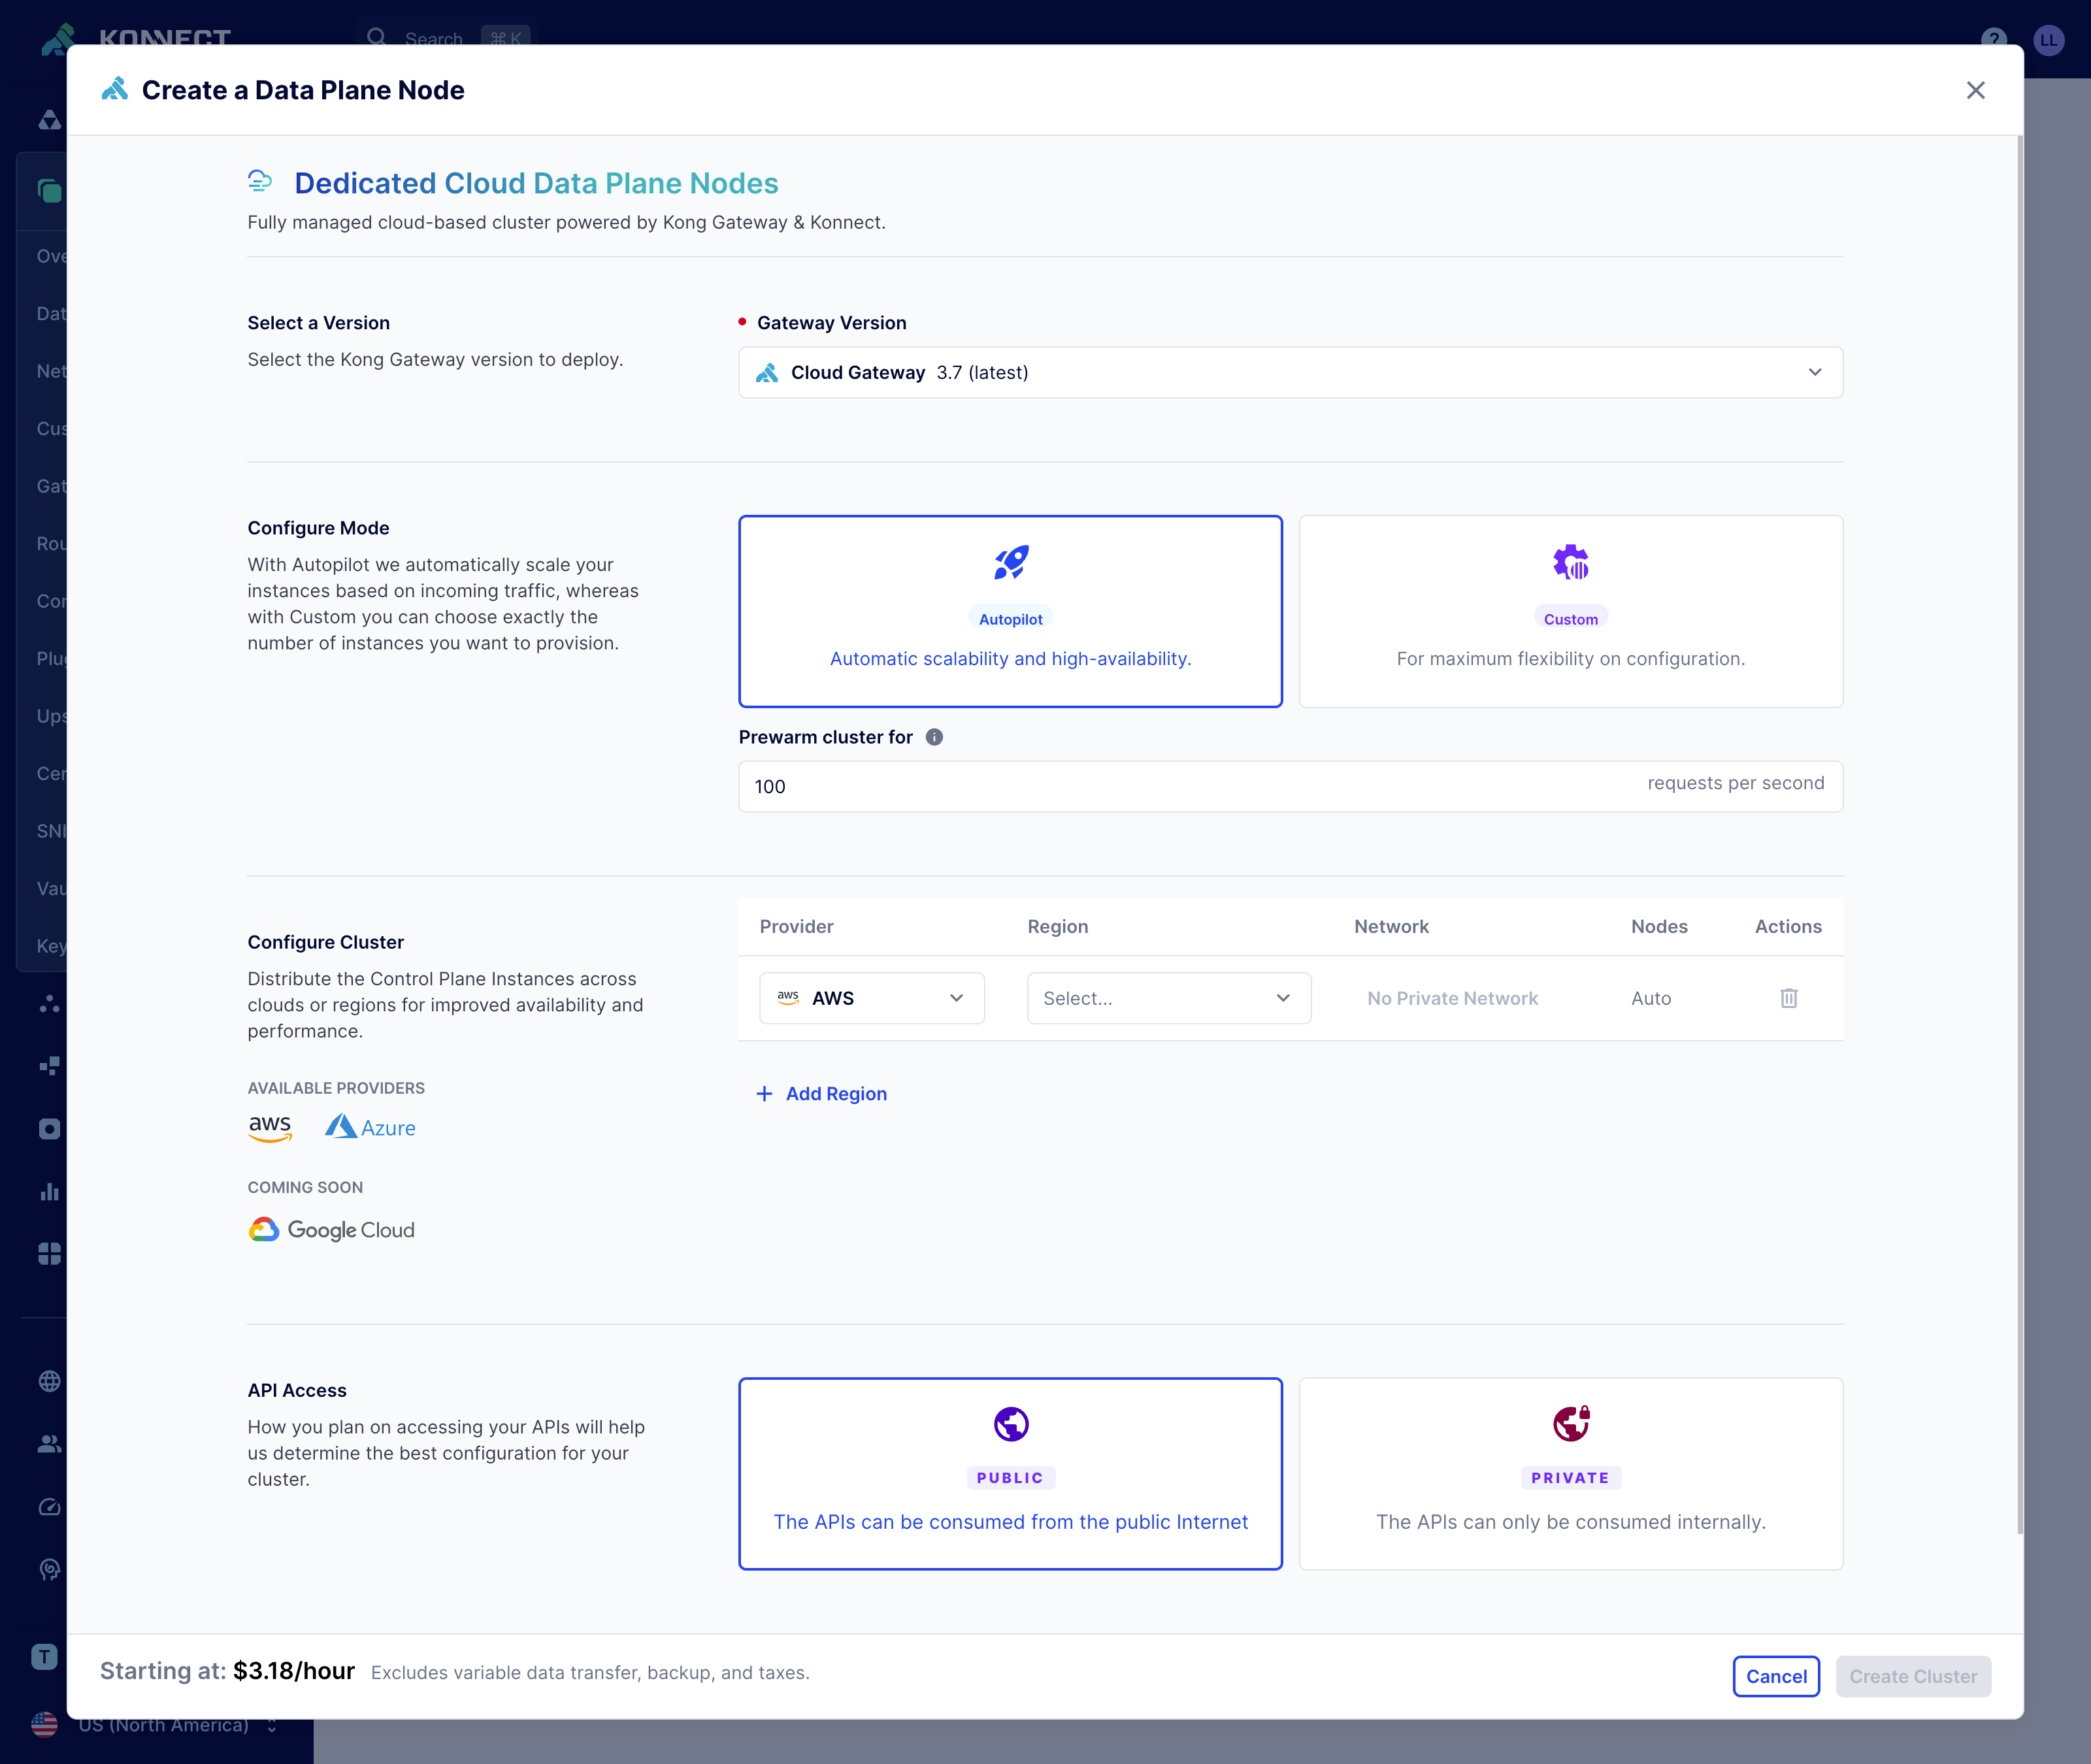Click the T organization badge in sidebar
2091x1764 pixels.
tap(44, 1657)
